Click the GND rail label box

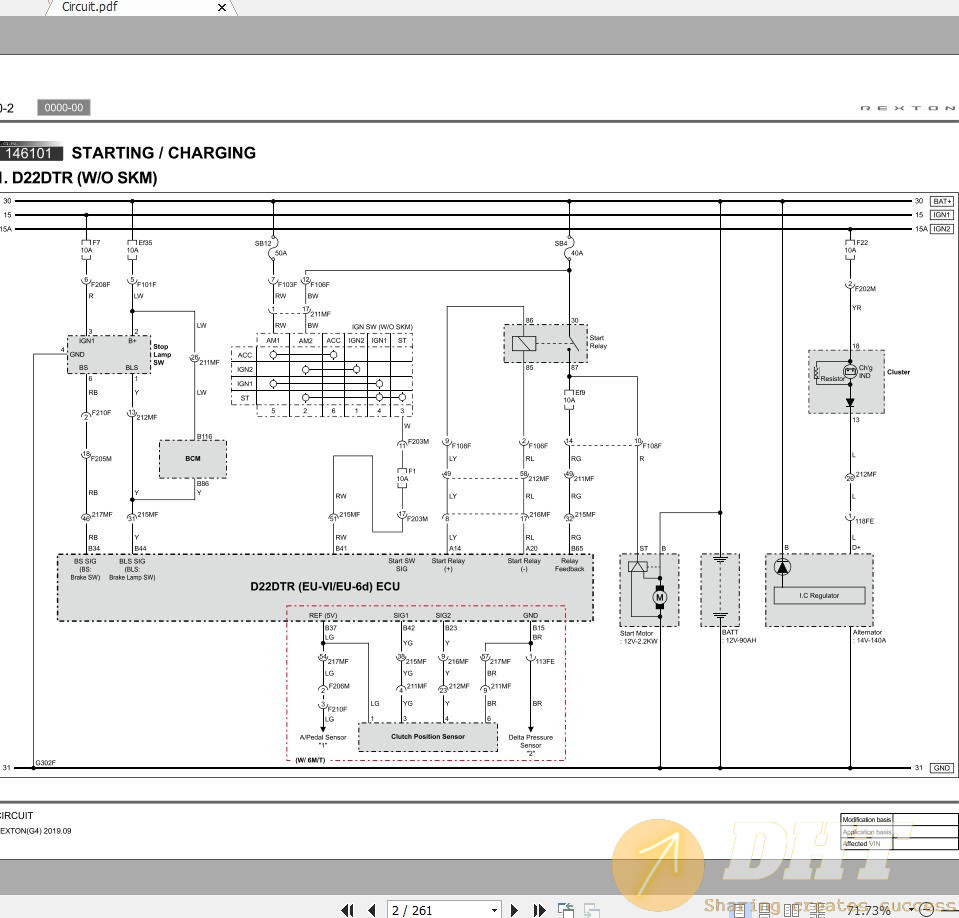[x=942, y=768]
